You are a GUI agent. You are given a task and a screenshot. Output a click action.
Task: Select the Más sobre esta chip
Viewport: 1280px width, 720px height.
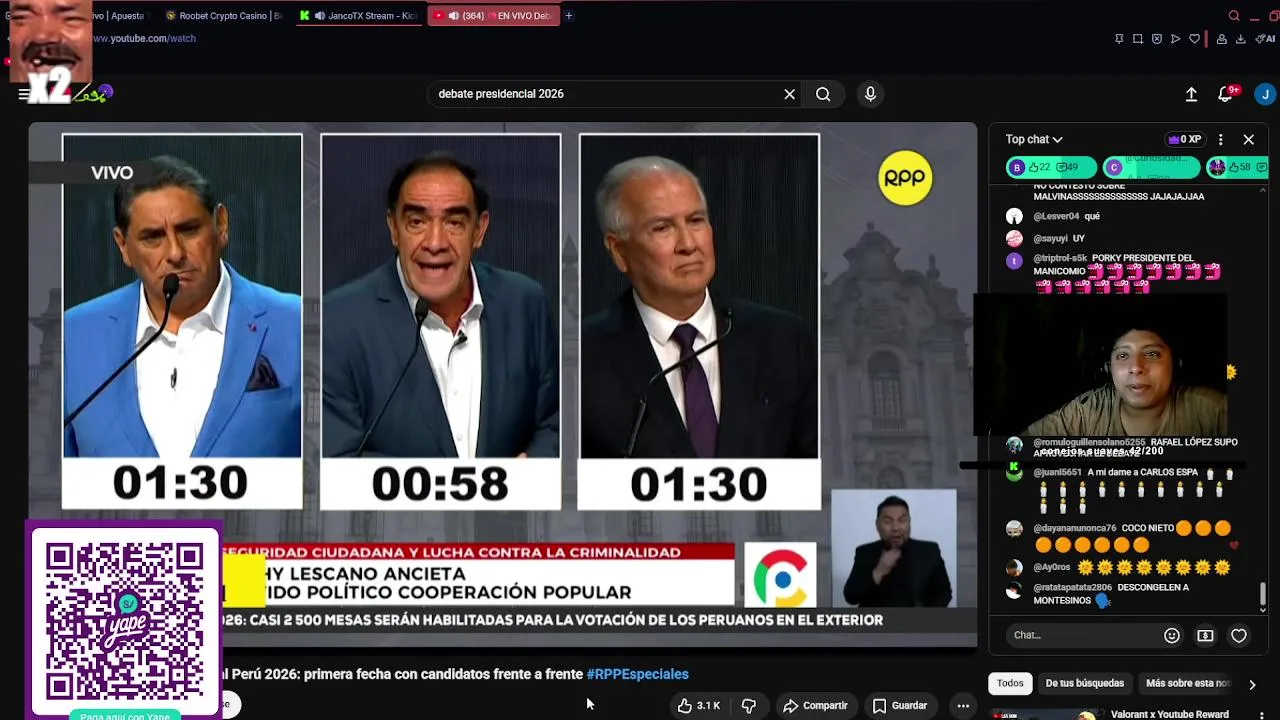coord(1187,683)
